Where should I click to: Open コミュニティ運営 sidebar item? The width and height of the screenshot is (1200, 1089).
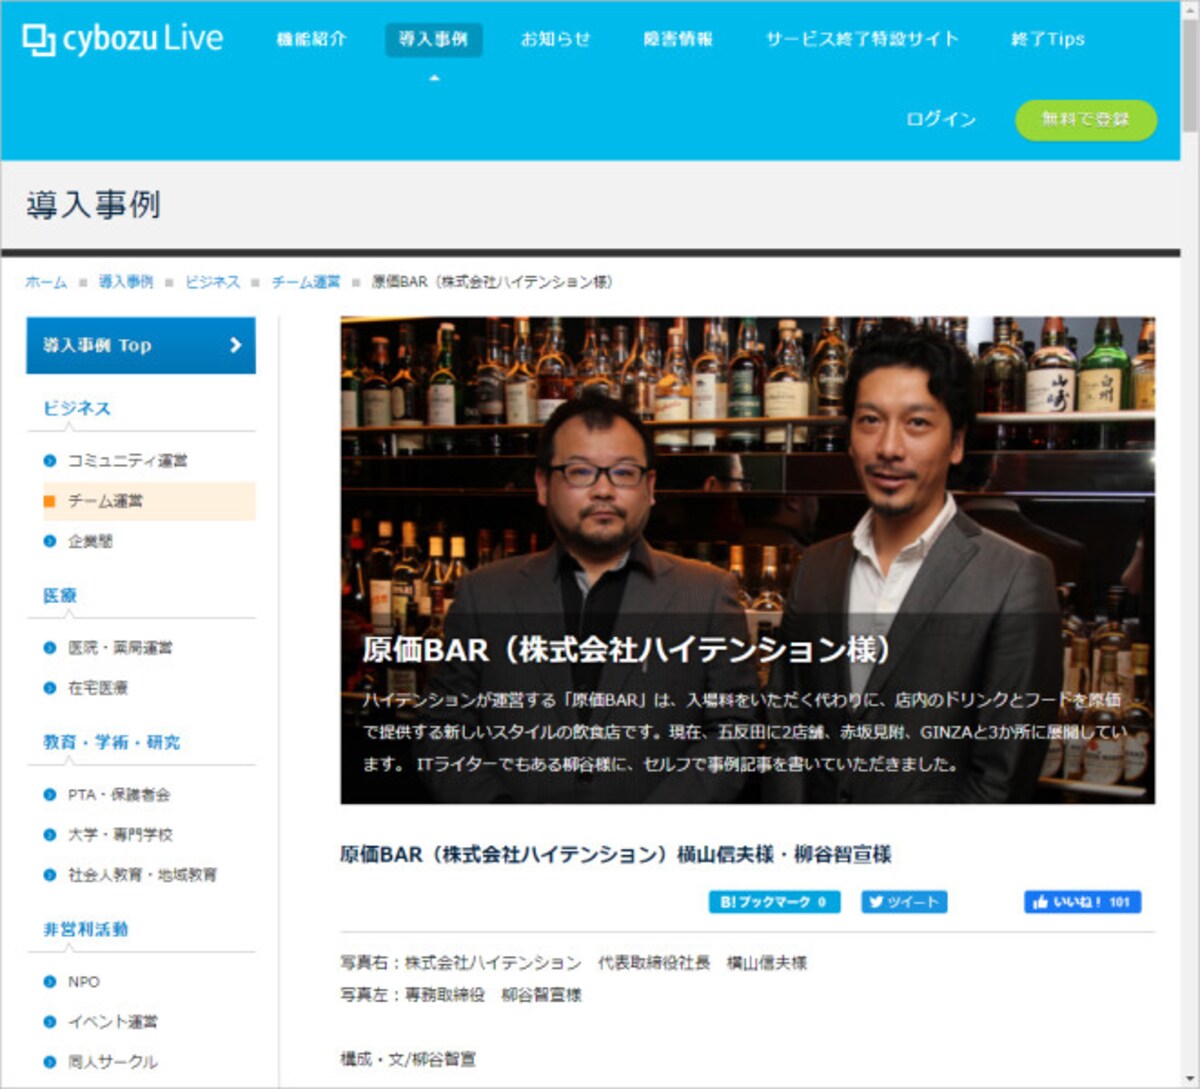click(x=127, y=461)
